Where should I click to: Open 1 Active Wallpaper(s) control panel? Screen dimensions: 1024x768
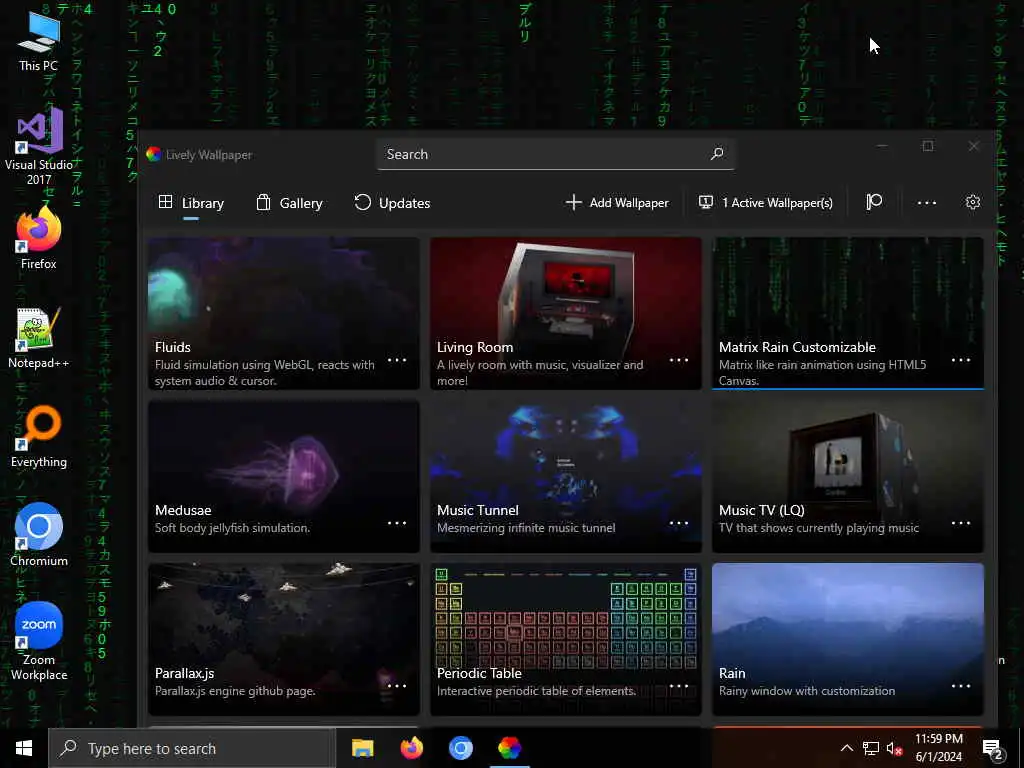click(x=765, y=203)
